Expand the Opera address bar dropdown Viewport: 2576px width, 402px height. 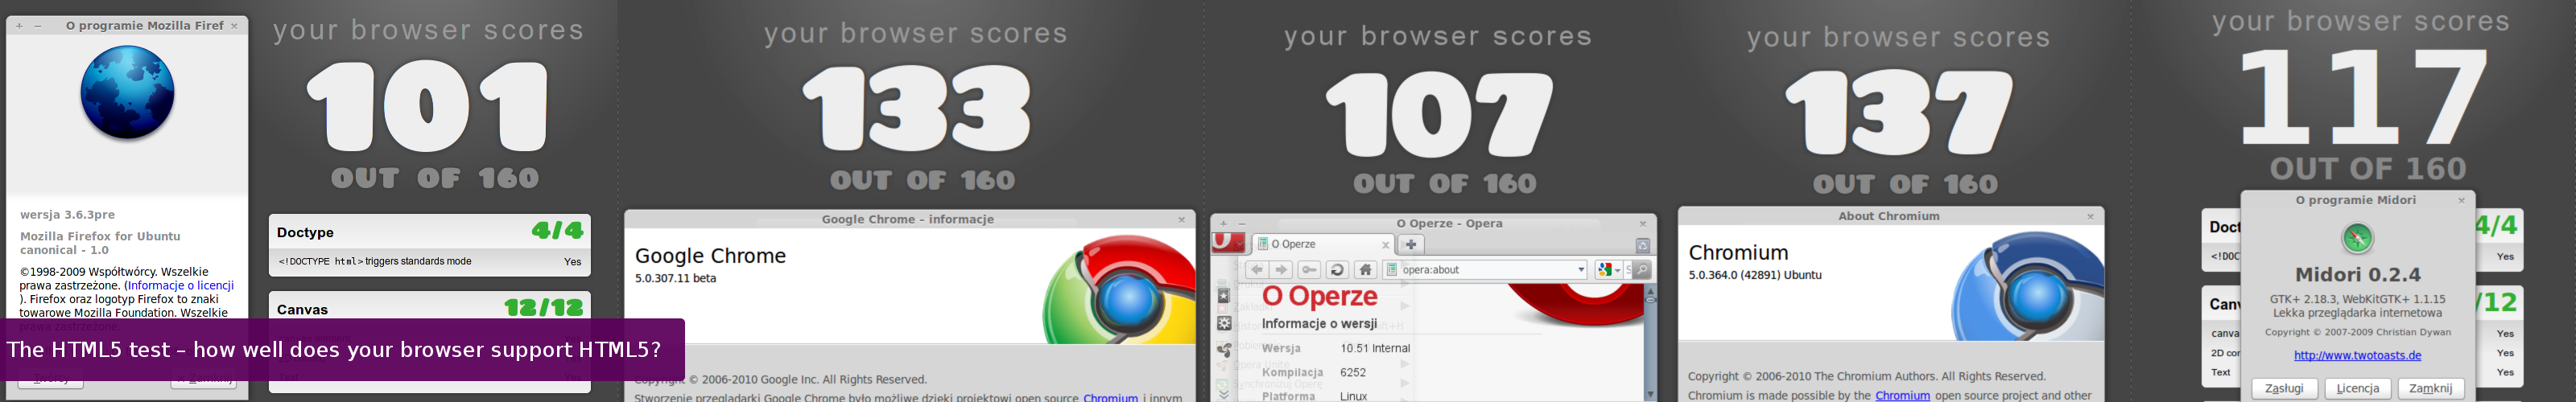click(1581, 270)
